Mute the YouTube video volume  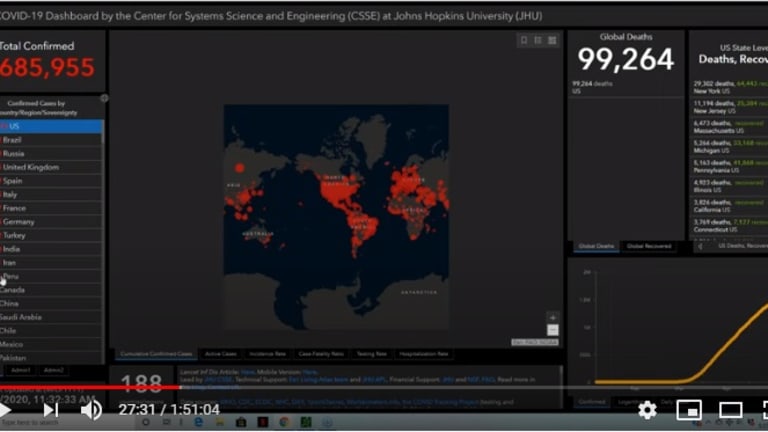(91, 410)
